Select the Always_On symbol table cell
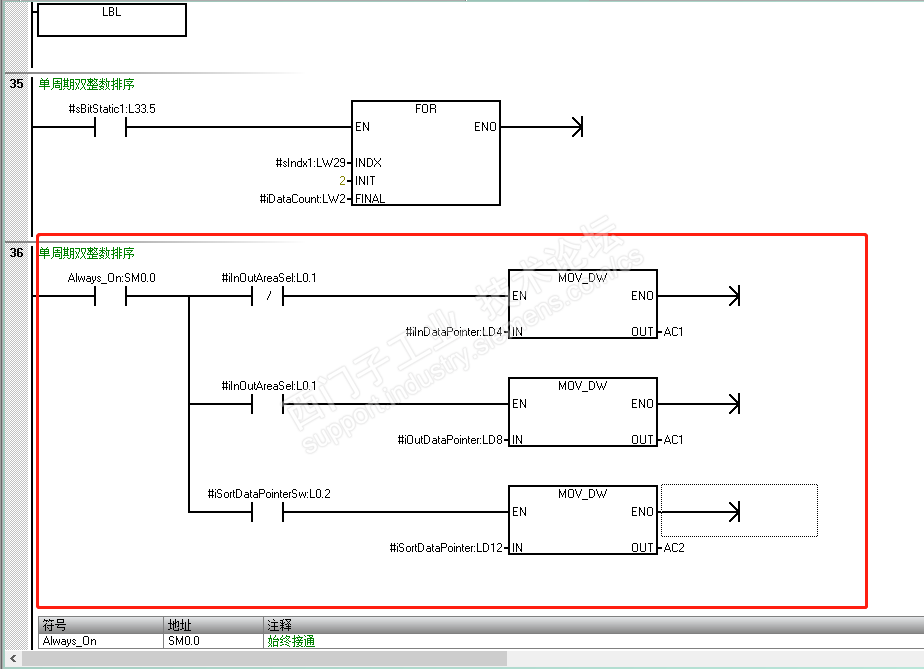The height and width of the screenshot is (669, 924). coord(101,641)
